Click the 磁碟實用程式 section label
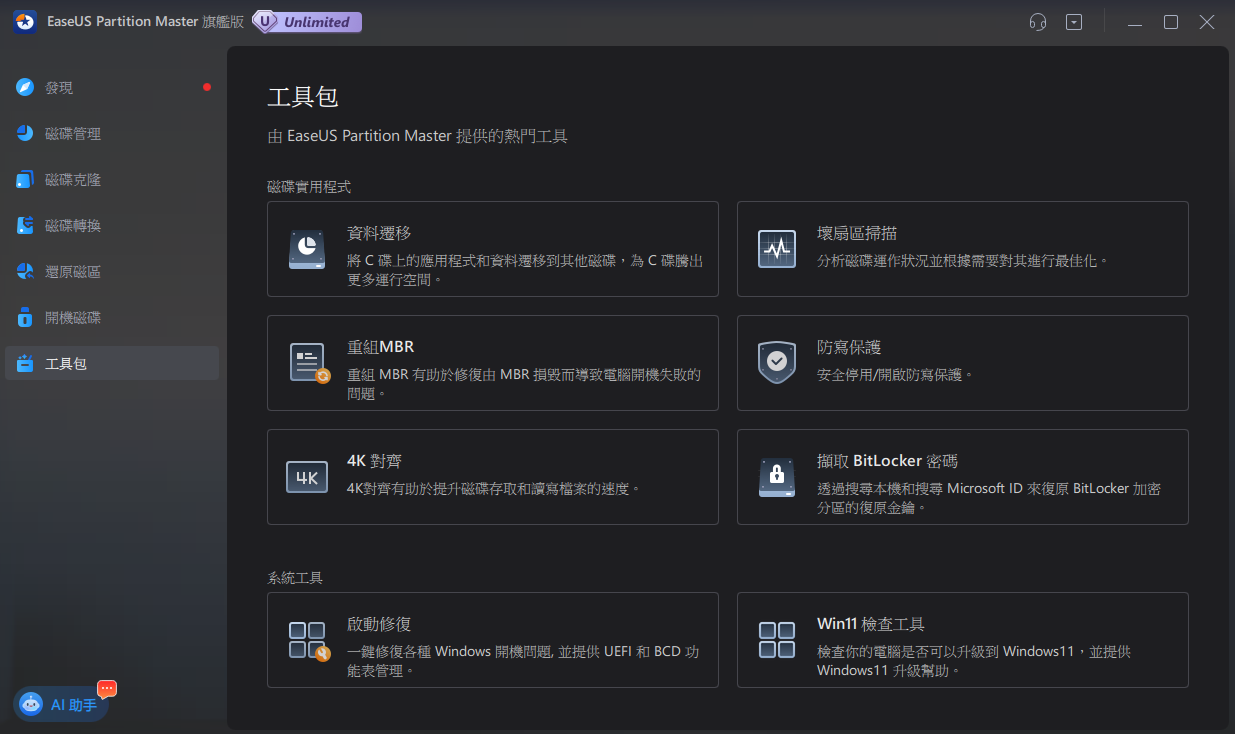This screenshot has width=1235, height=734. [x=309, y=186]
